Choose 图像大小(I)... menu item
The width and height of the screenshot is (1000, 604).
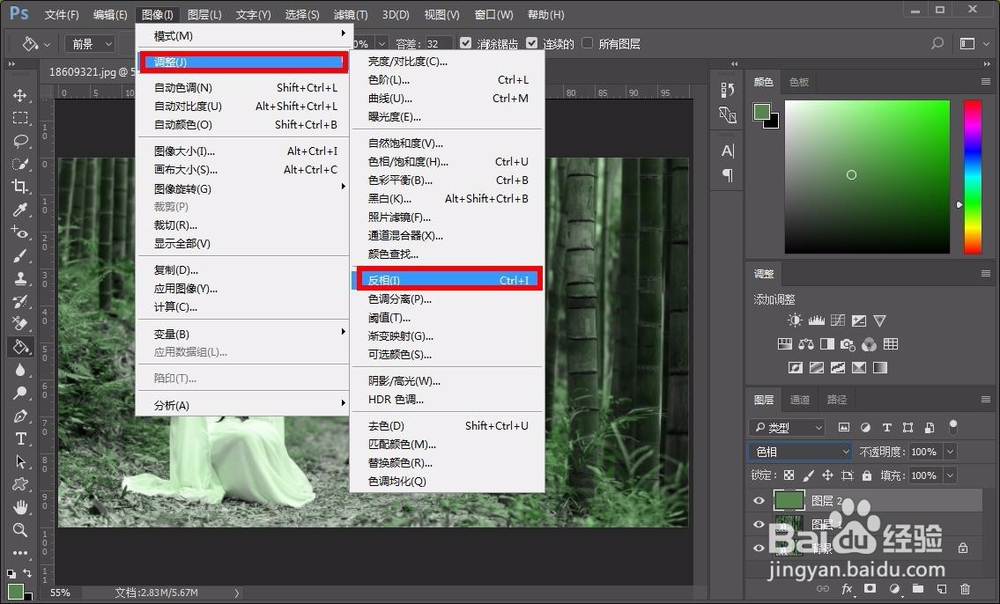click(242, 151)
